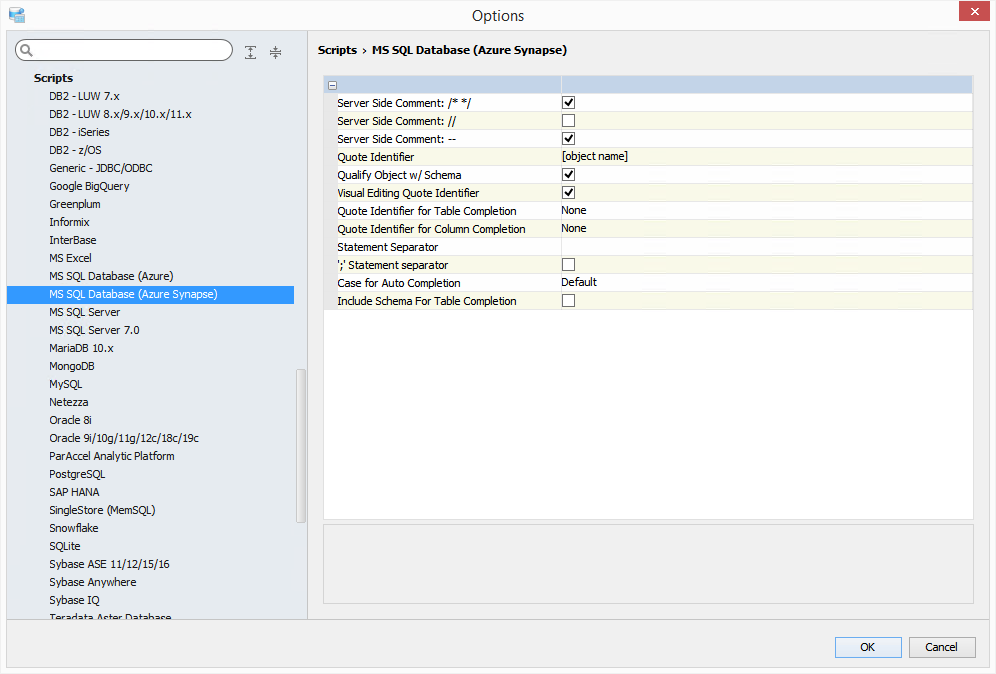Screen dimensions: 996x674
Task: Uncheck Qualify Object w/ Schema
Action: [568, 174]
